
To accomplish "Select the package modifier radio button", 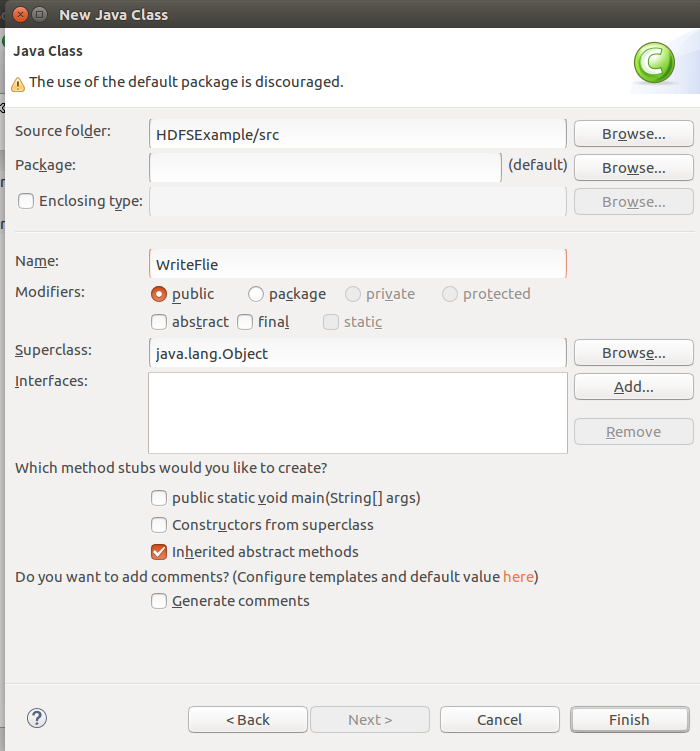I will (256, 294).
